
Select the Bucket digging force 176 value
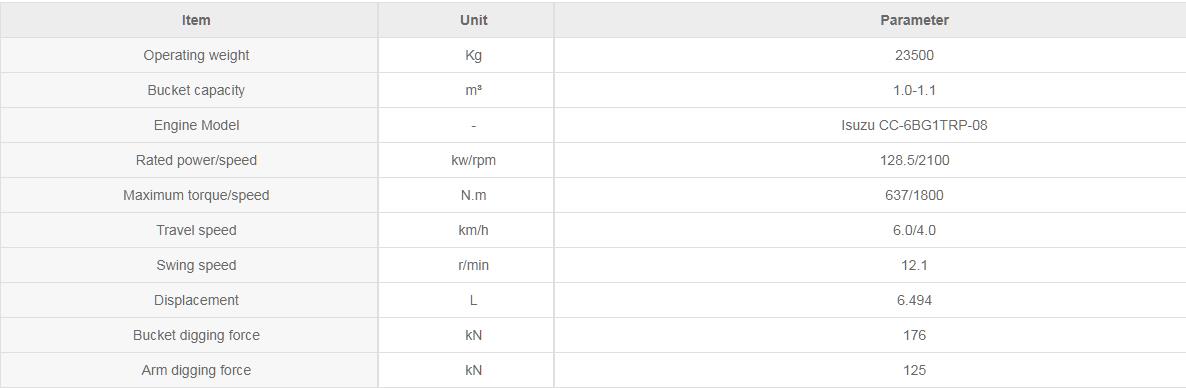click(914, 334)
